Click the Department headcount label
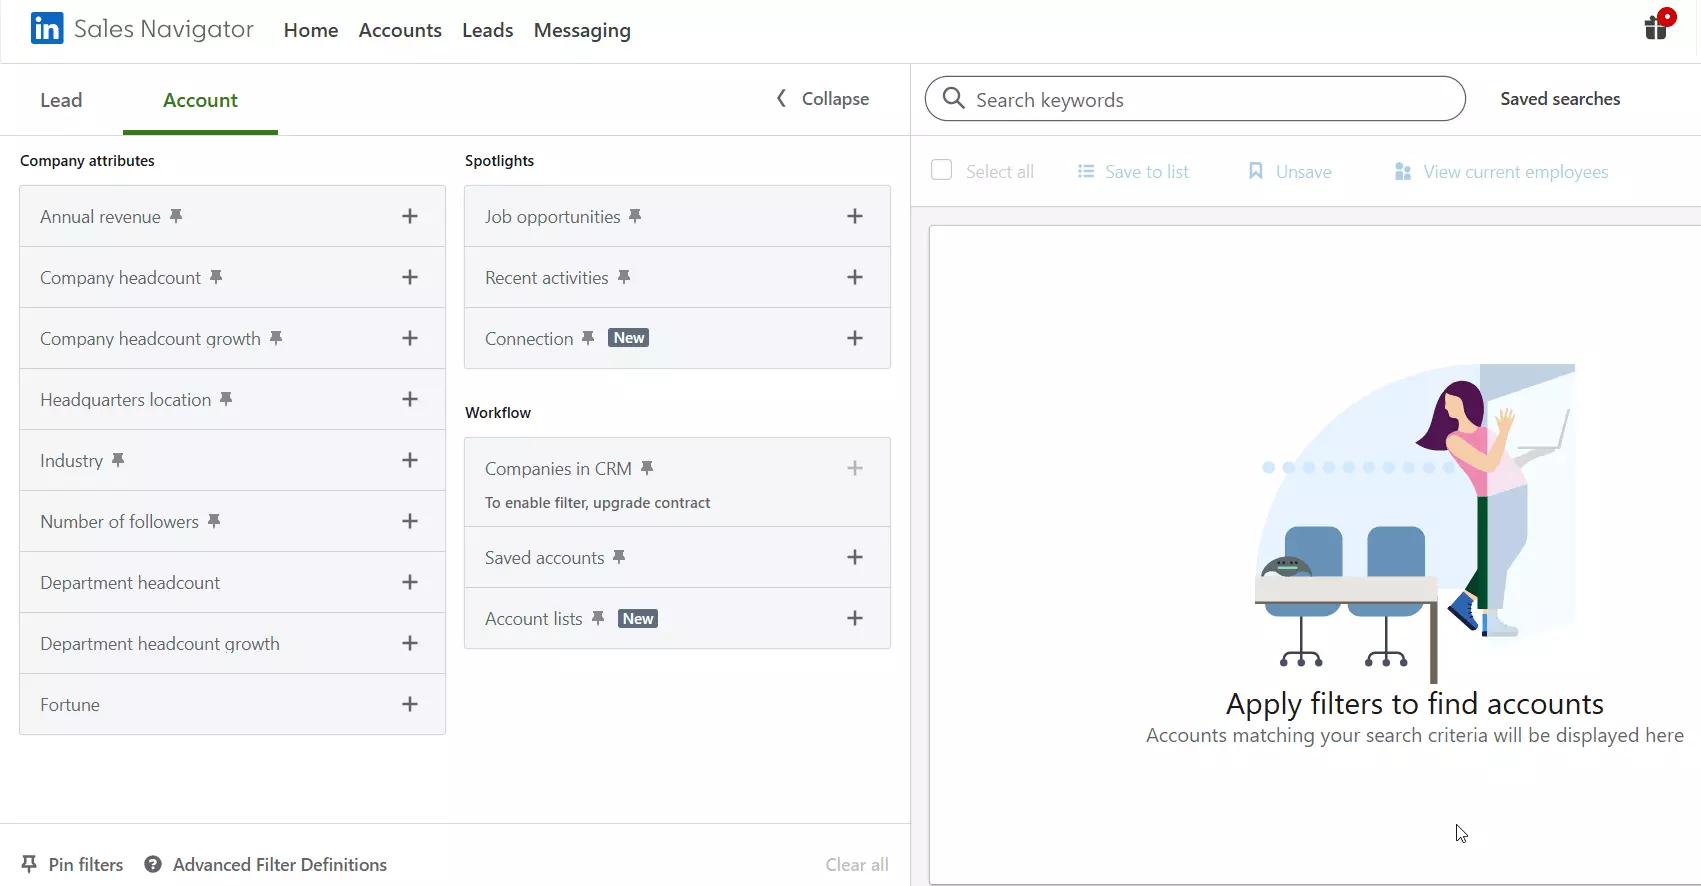 pos(130,583)
